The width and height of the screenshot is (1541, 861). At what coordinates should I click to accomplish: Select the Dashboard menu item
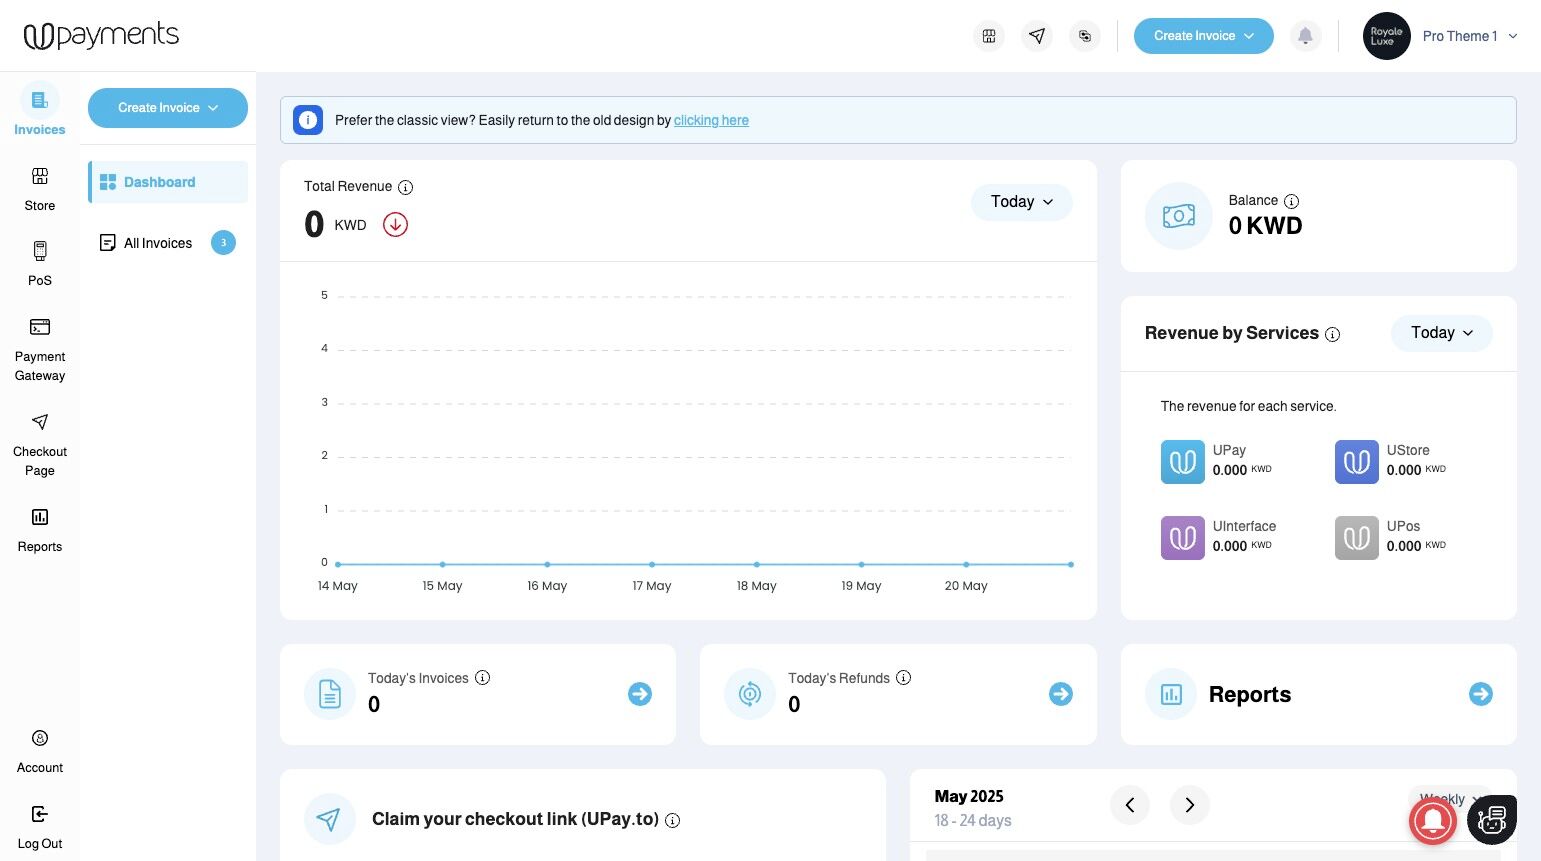click(168, 182)
